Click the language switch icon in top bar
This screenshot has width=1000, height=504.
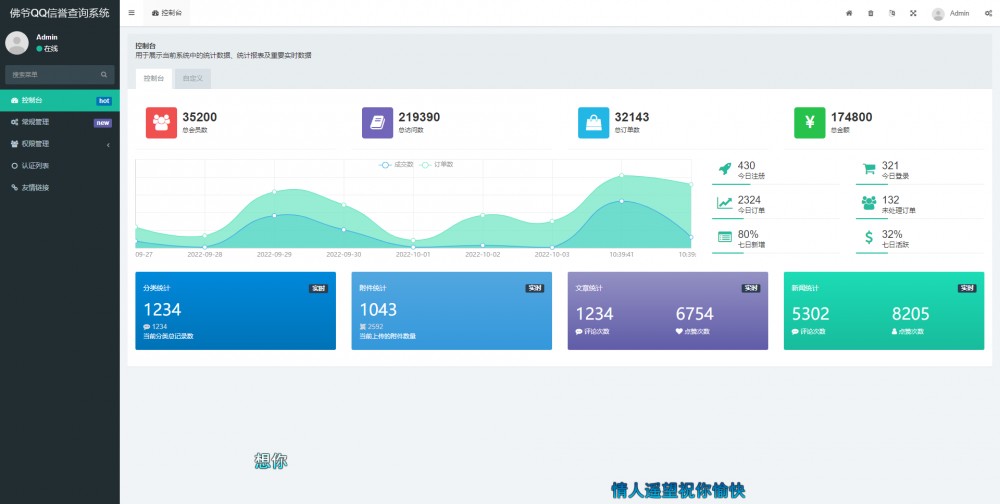(891, 13)
